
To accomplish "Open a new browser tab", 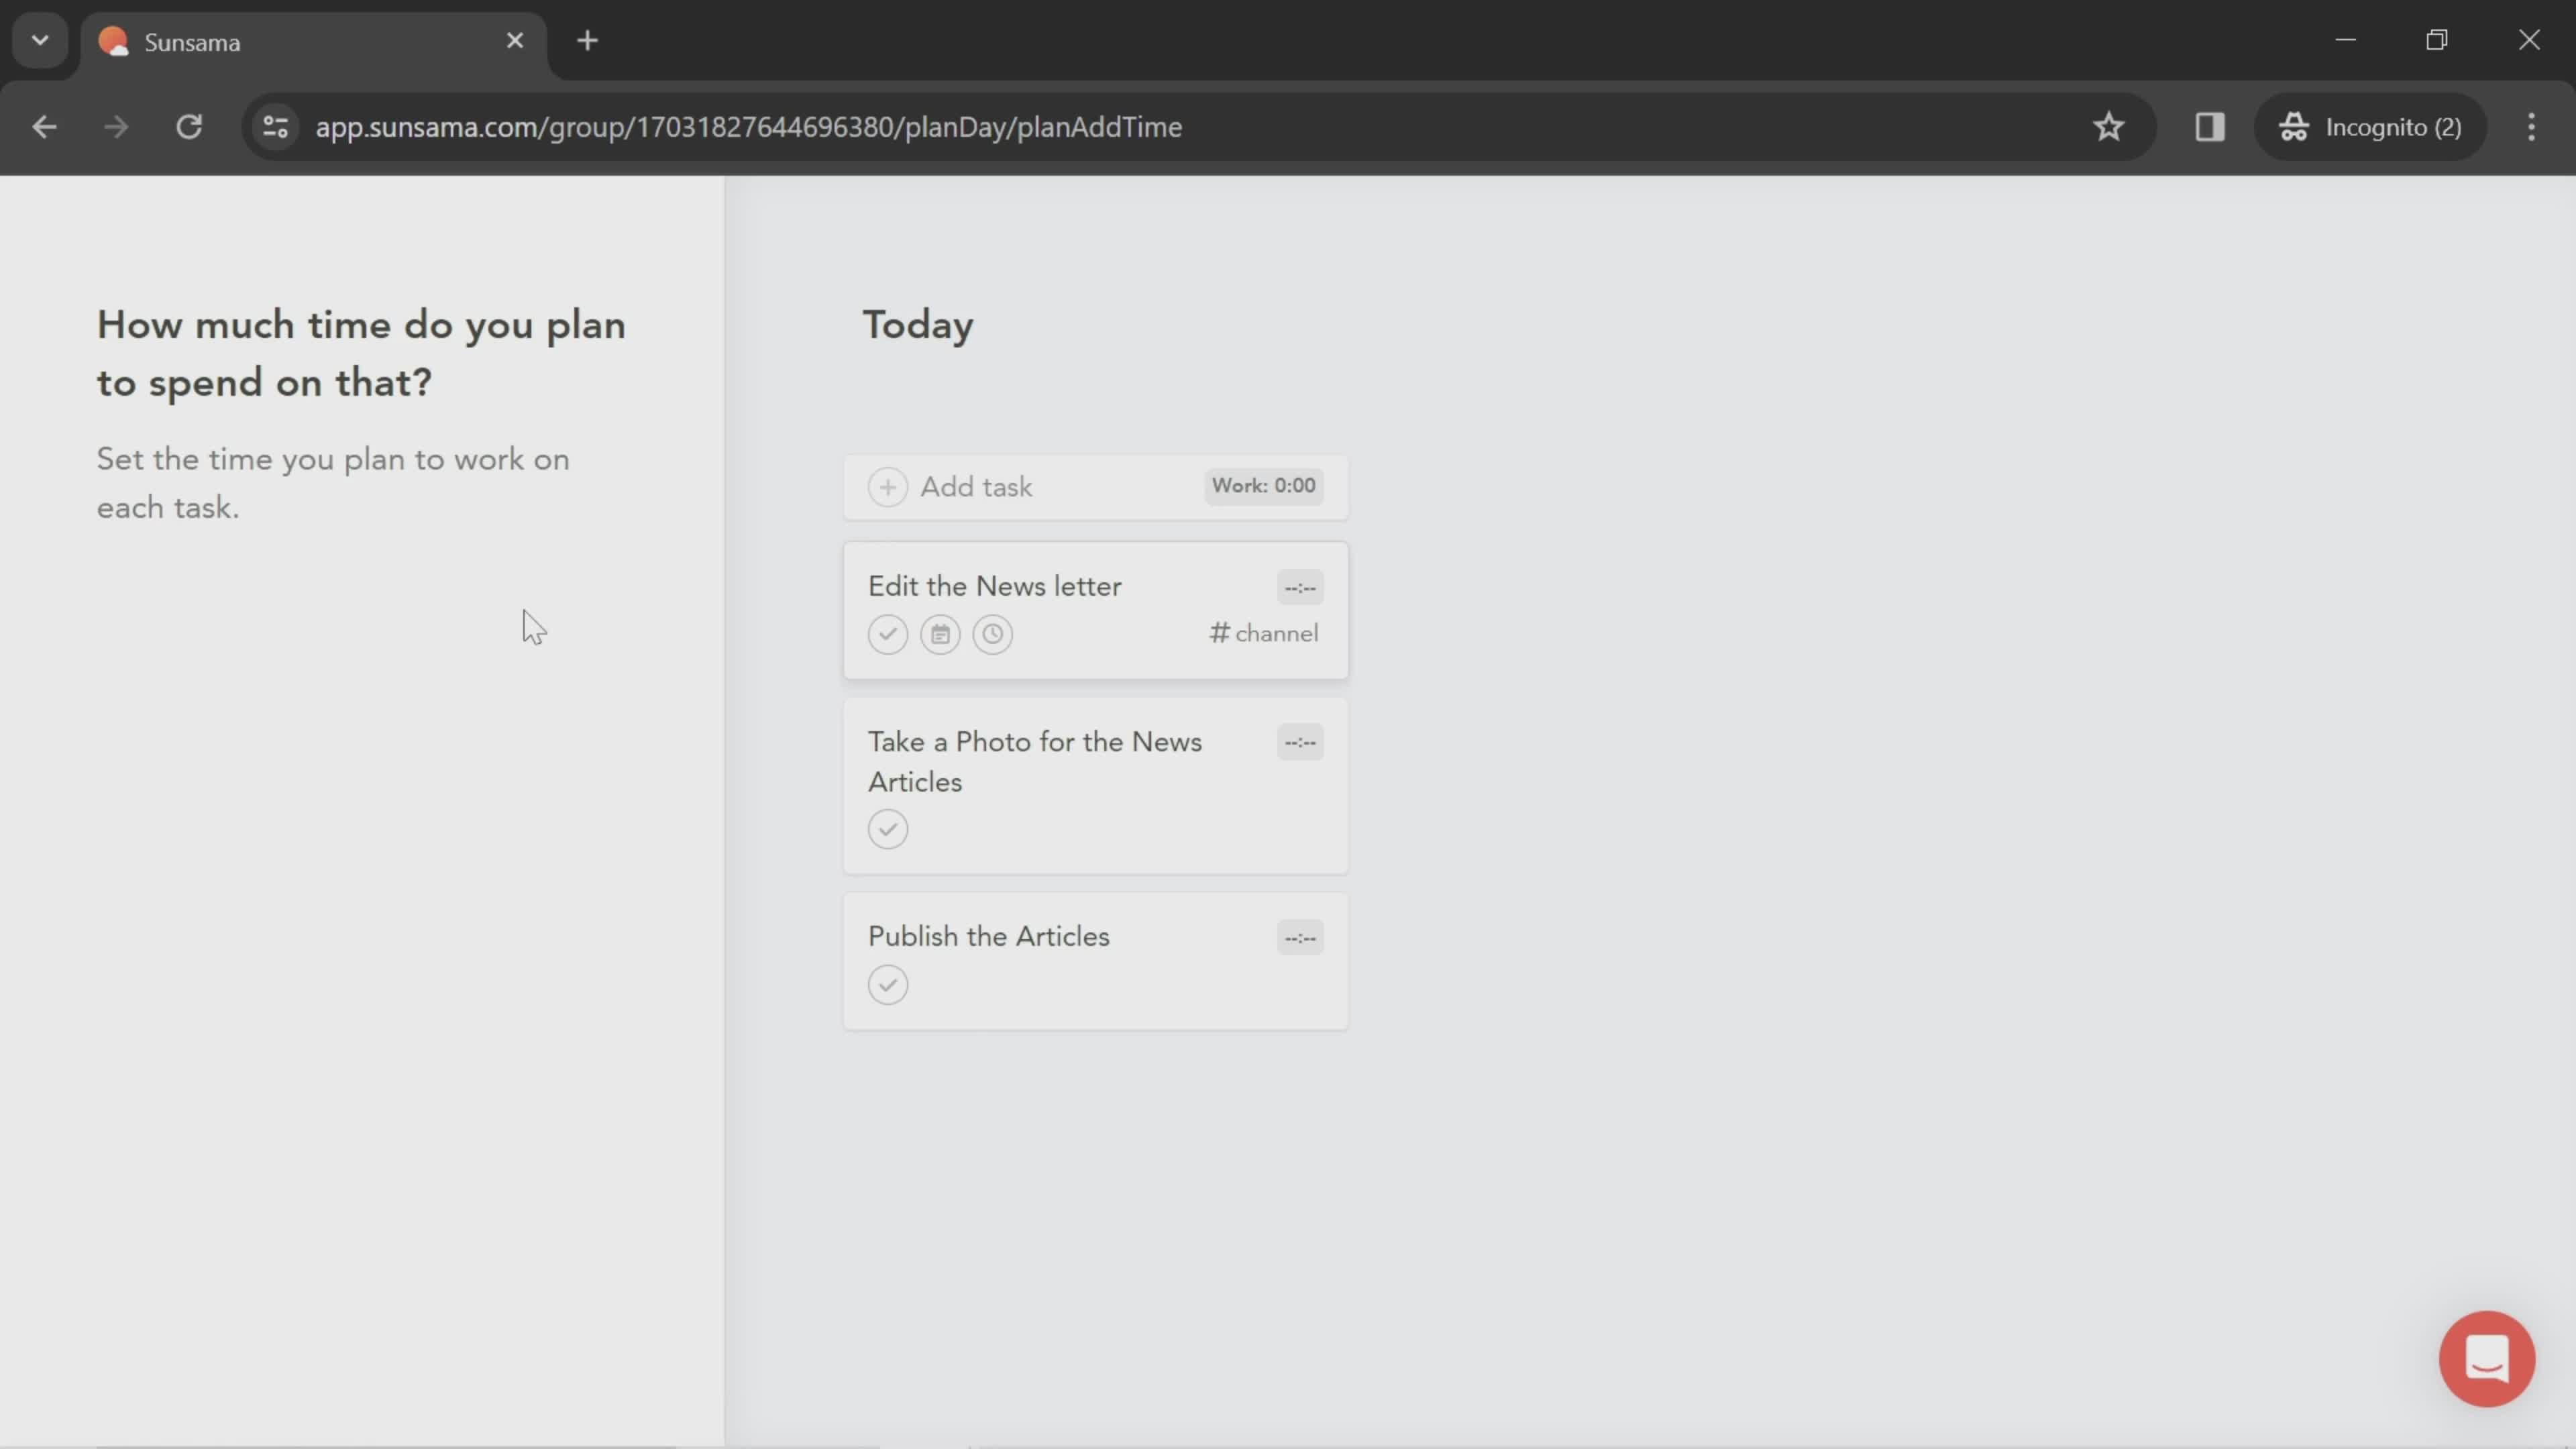I will [588, 41].
